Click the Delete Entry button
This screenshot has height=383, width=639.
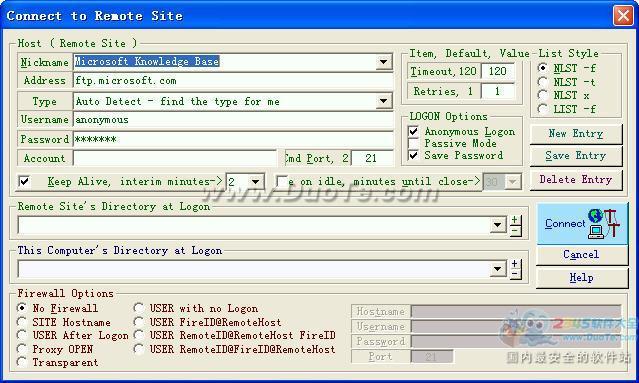coord(576,180)
